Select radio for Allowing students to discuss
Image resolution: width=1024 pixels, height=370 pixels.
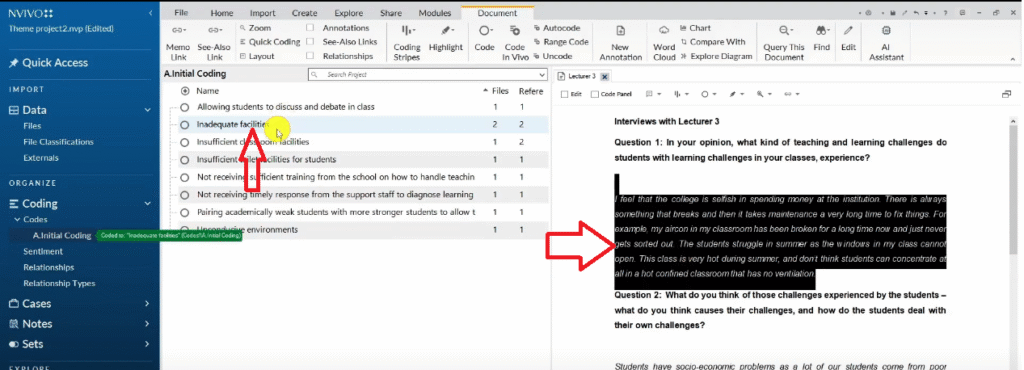tap(184, 107)
